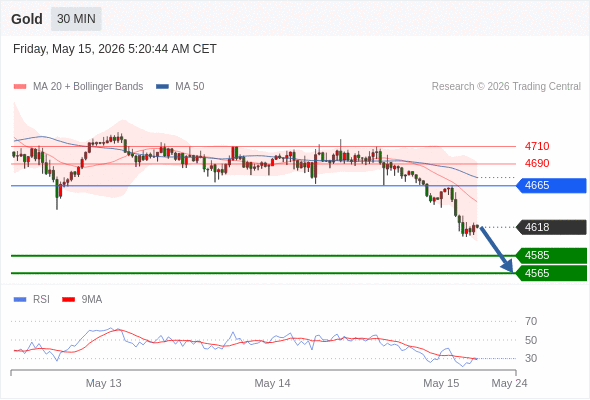Image resolution: width=590 pixels, height=400 pixels.
Task: Click the MA 50 legend label
Action: click(190, 87)
